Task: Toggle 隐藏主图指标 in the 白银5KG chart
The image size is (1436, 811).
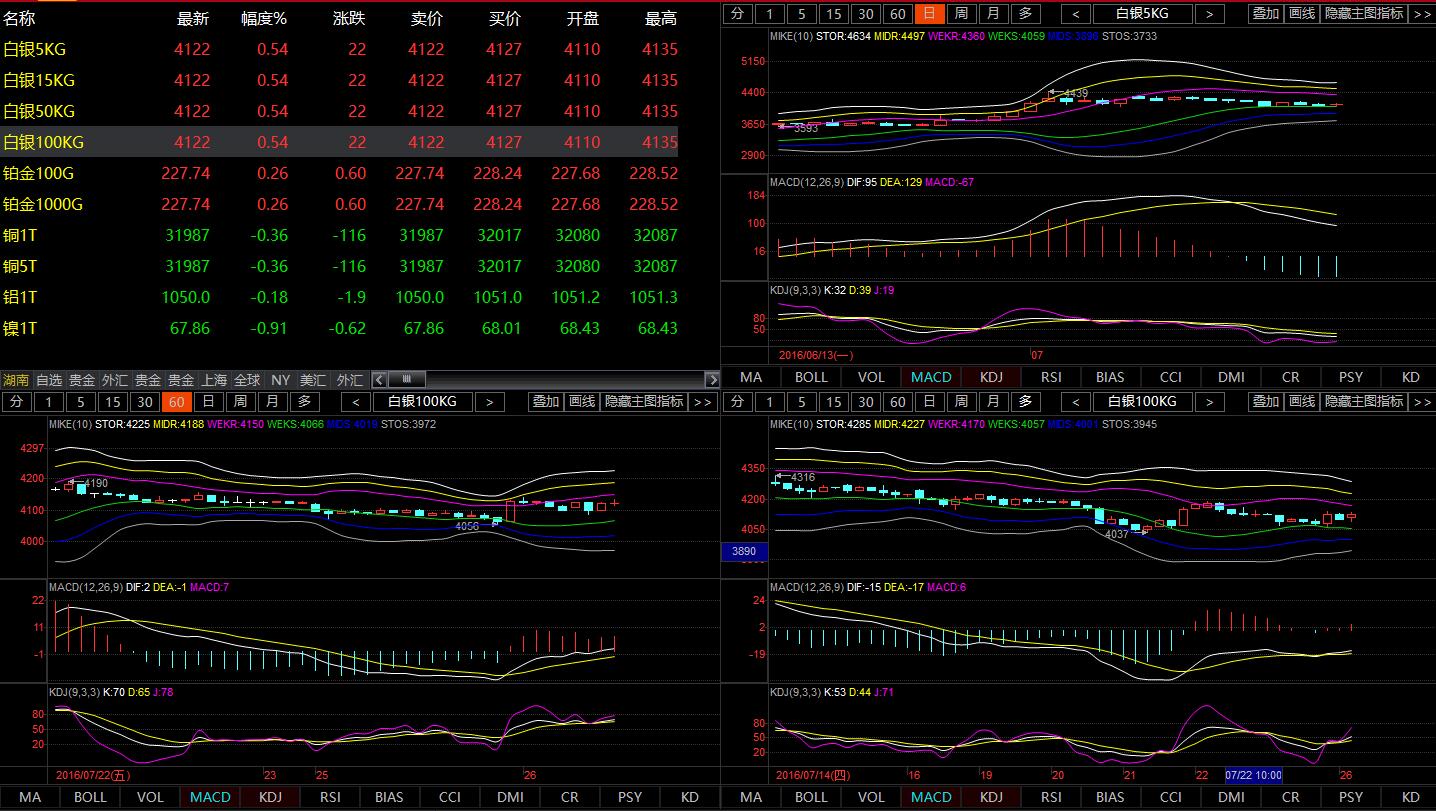Action: point(1363,13)
